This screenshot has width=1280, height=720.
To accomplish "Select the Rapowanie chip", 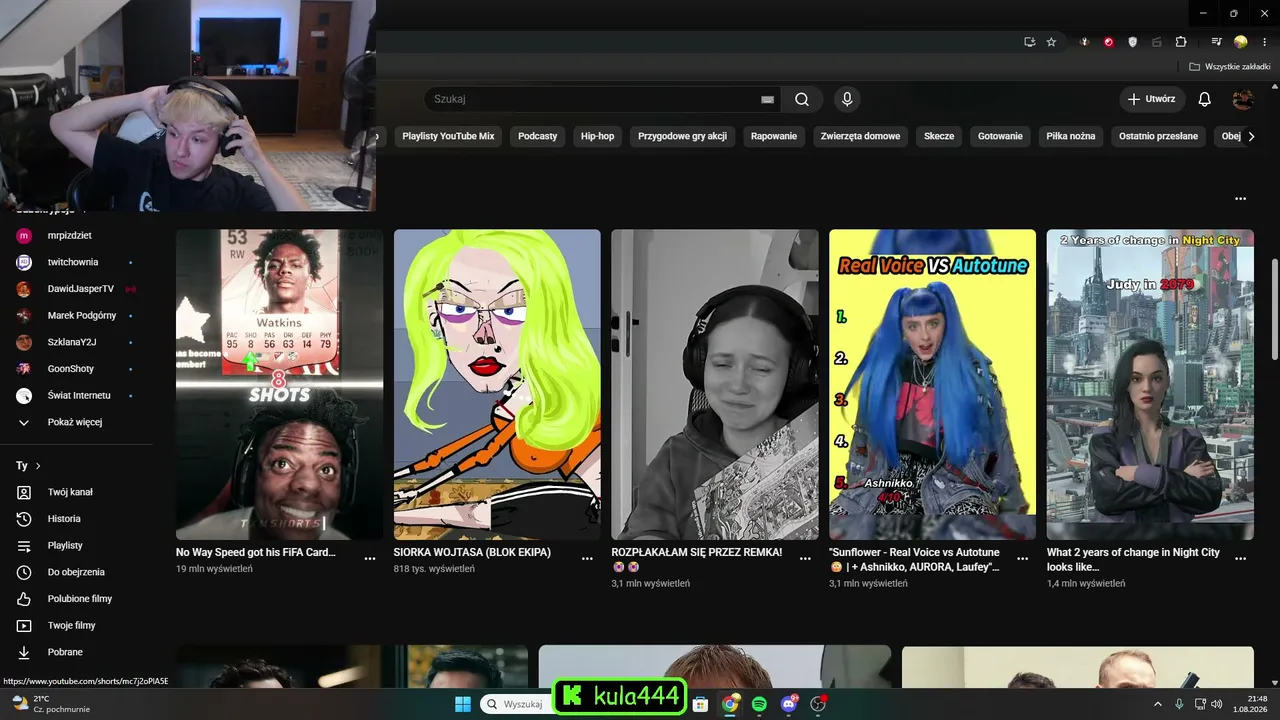I will click(774, 136).
